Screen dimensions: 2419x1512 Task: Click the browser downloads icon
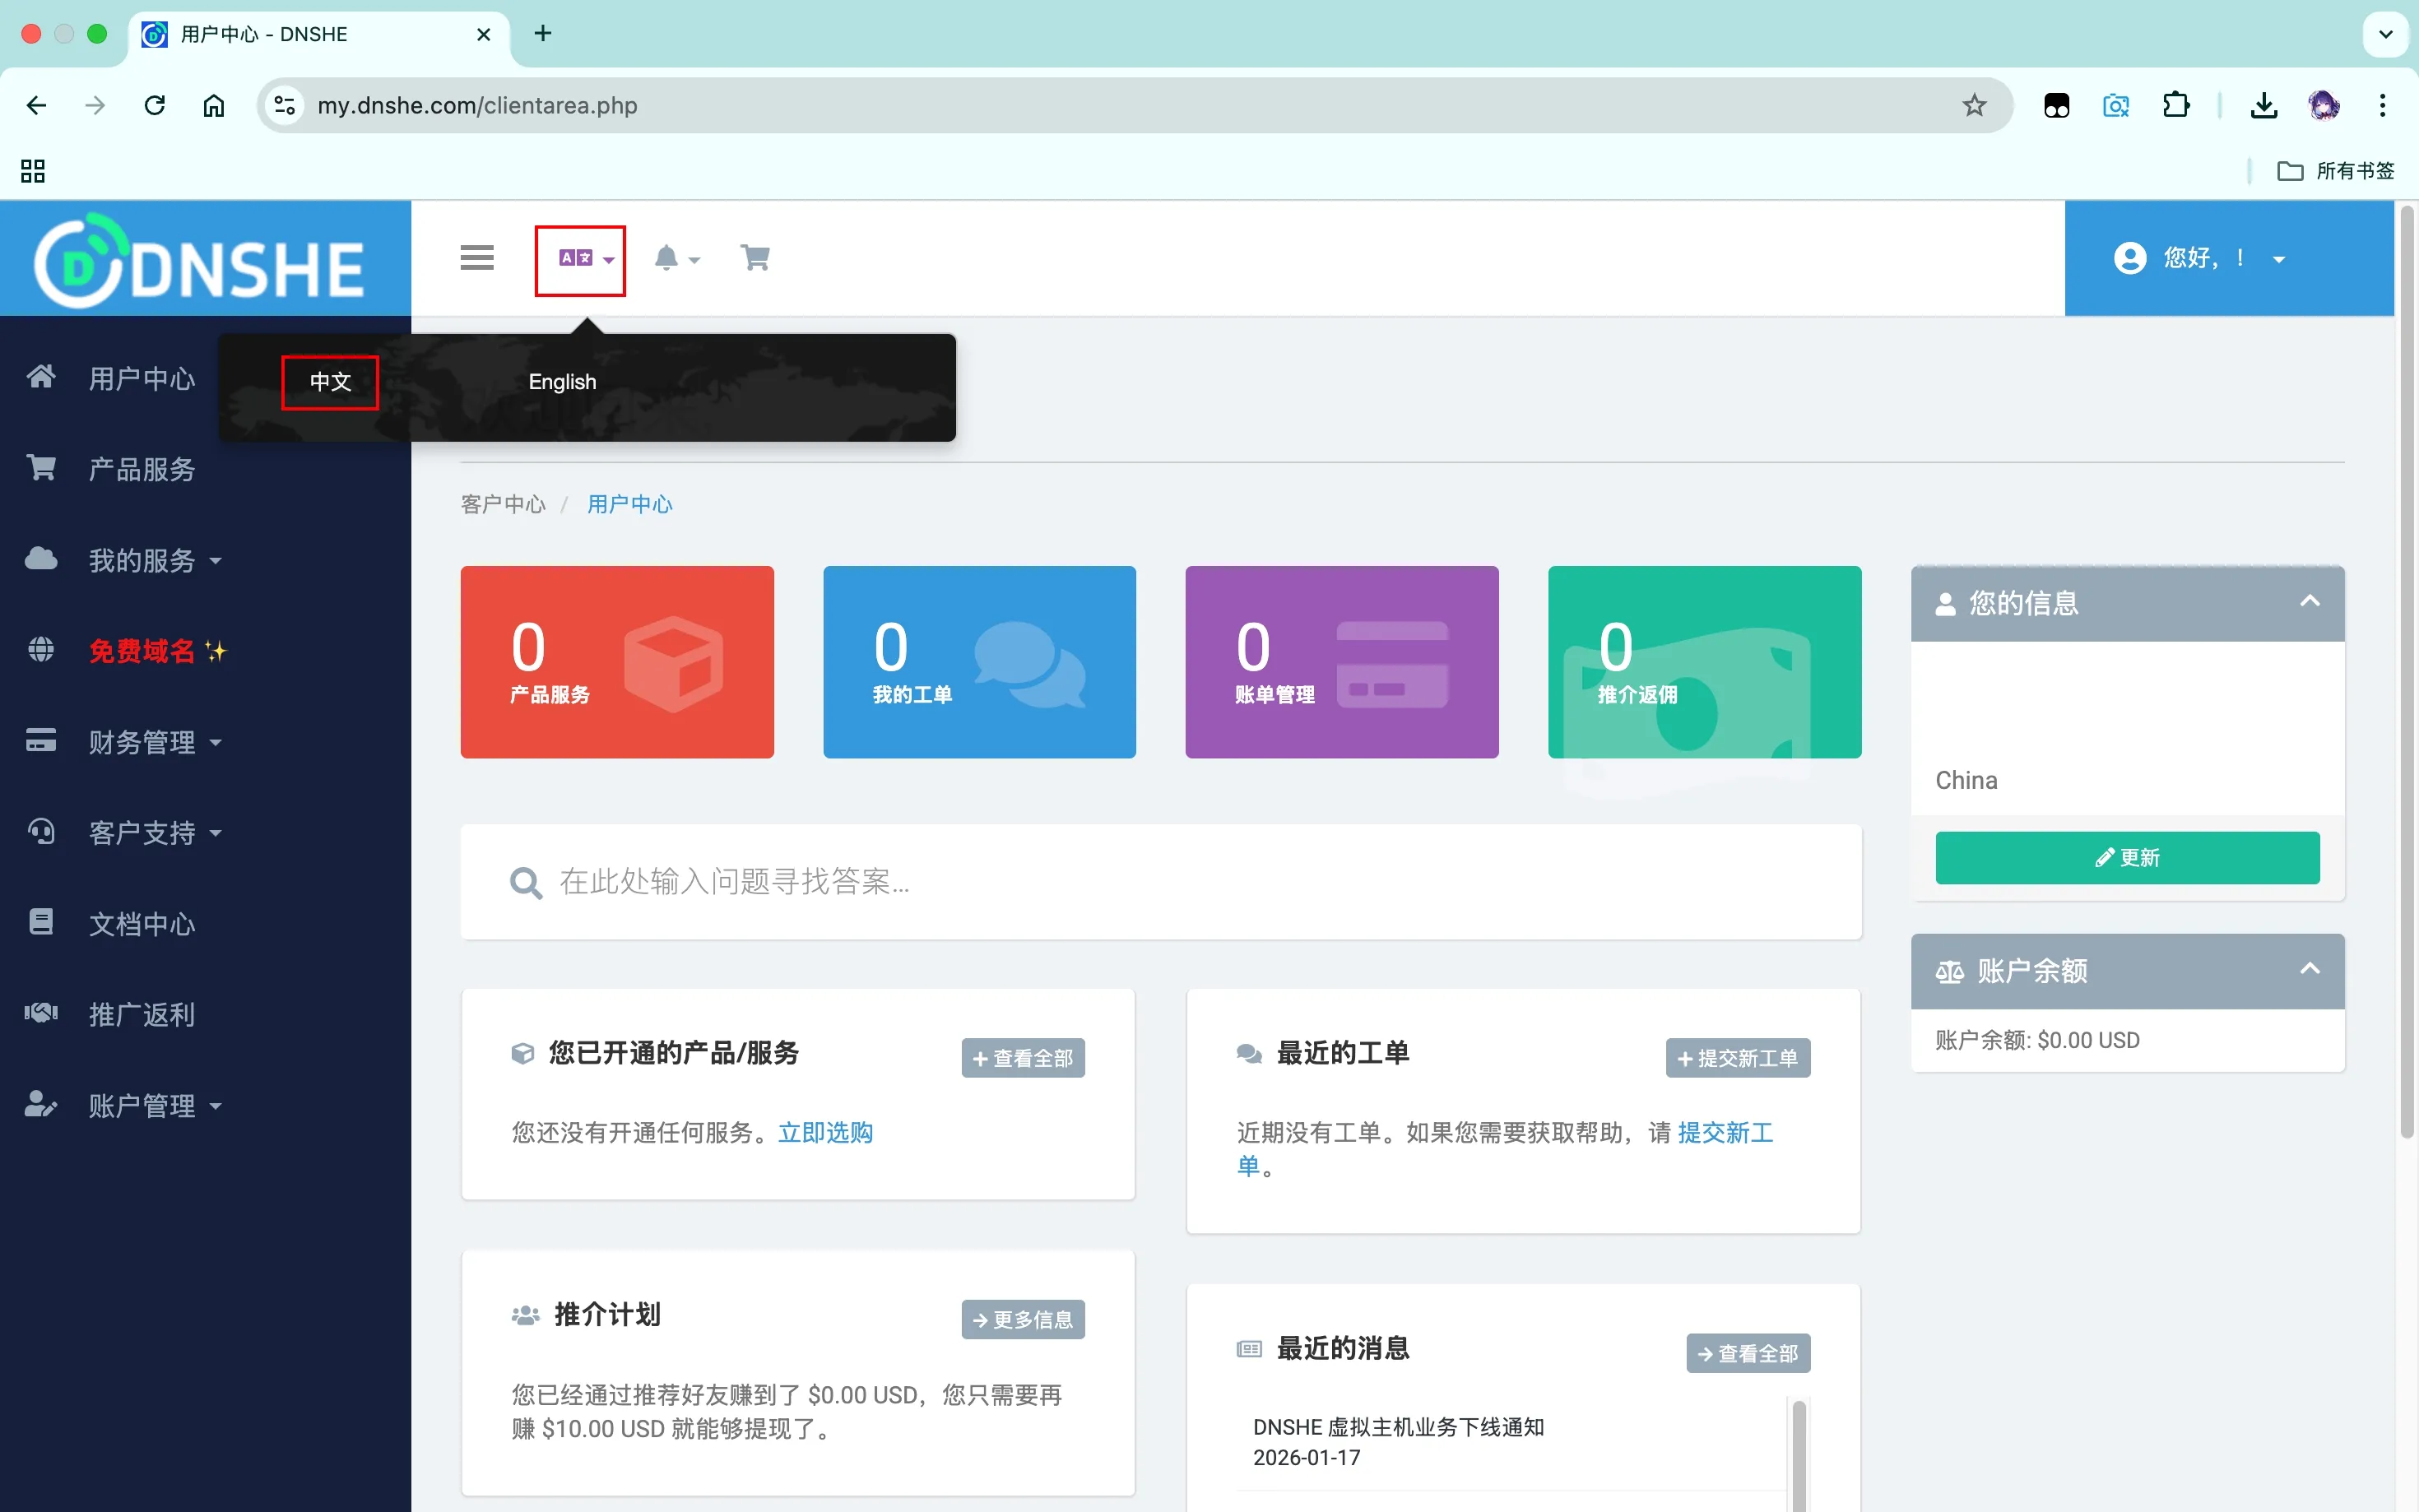[x=2263, y=105]
